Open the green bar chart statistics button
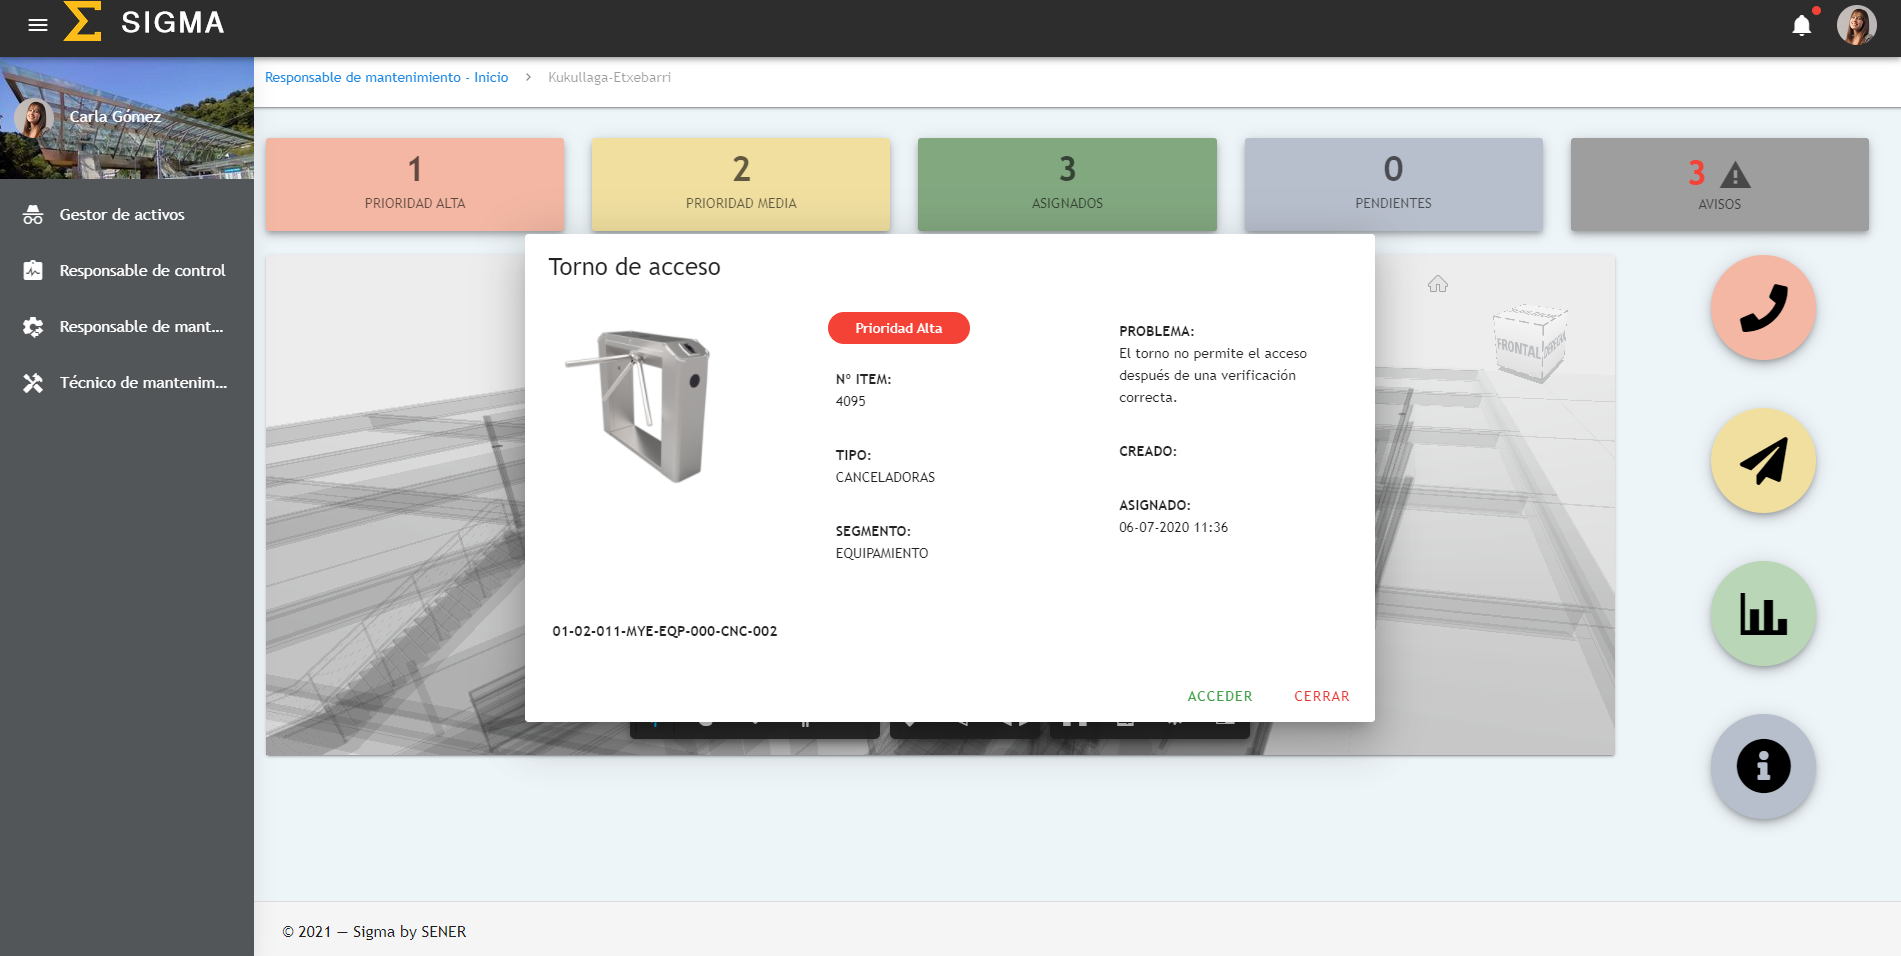The image size is (1901, 956). click(x=1763, y=614)
